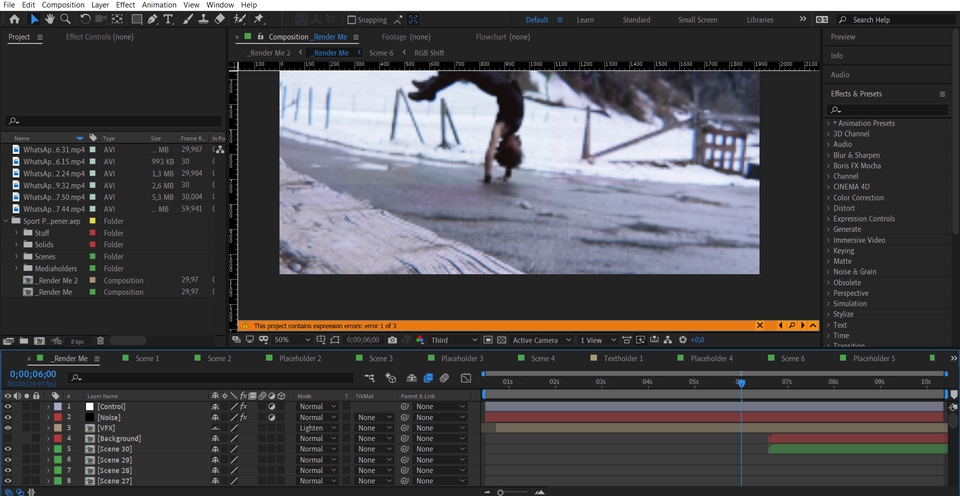Hide the [Control] layer using its eye
Image resolution: width=960 pixels, height=496 pixels.
point(9,407)
